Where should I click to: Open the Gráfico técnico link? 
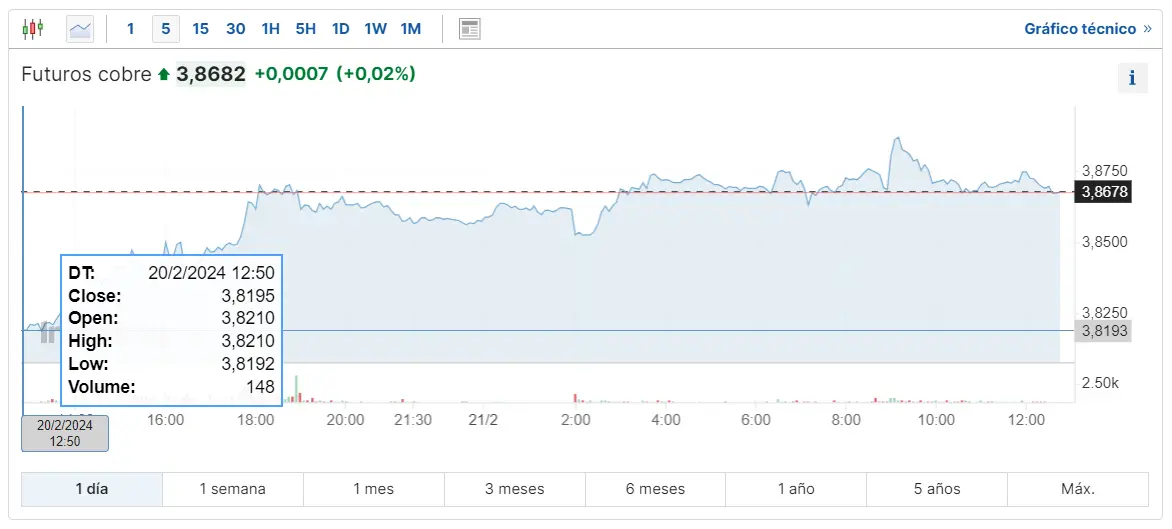1087,29
